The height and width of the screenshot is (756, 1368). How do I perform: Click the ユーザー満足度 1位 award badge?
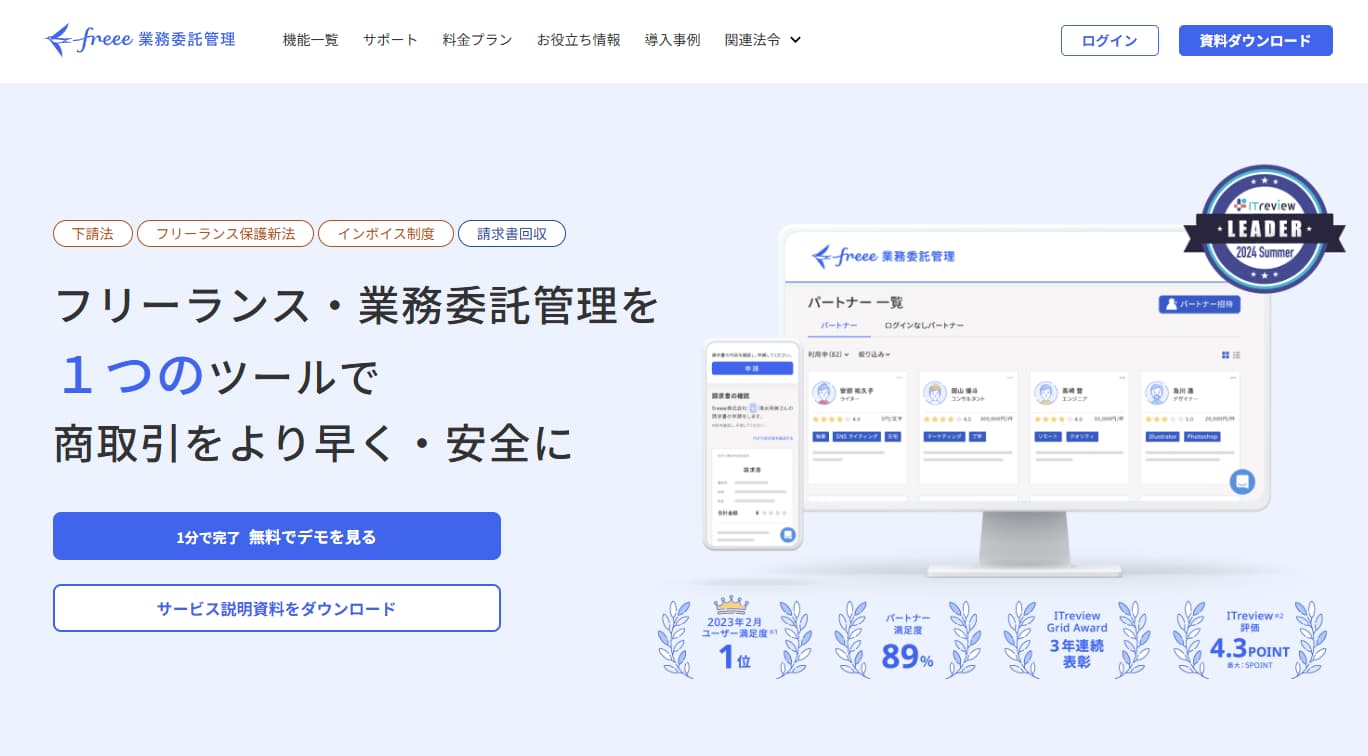coord(735,636)
